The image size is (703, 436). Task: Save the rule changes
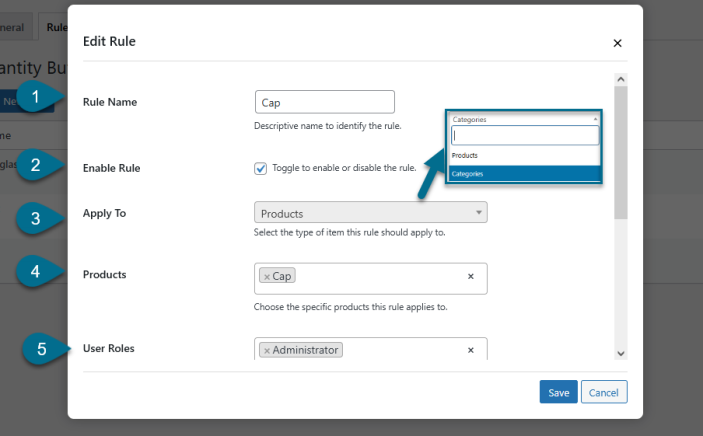(558, 392)
